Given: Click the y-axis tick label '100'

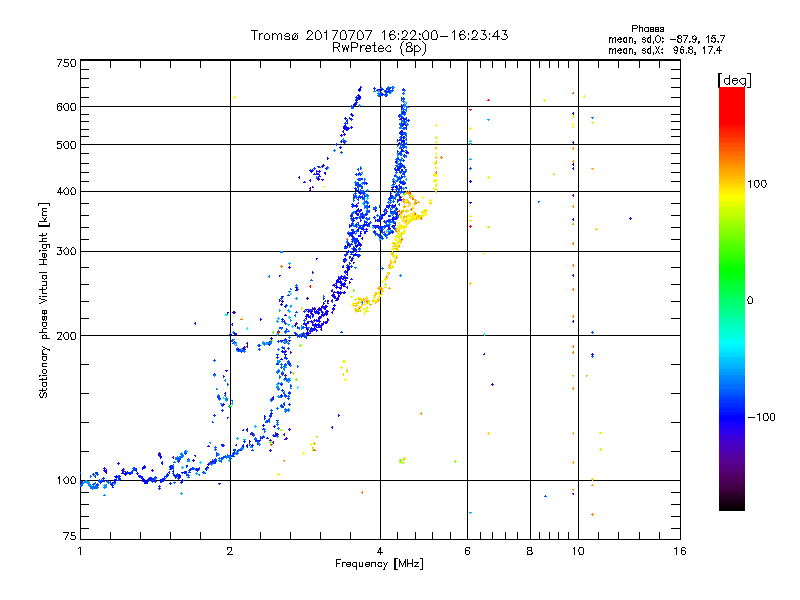Looking at the screenshot, I should point(66,481).
